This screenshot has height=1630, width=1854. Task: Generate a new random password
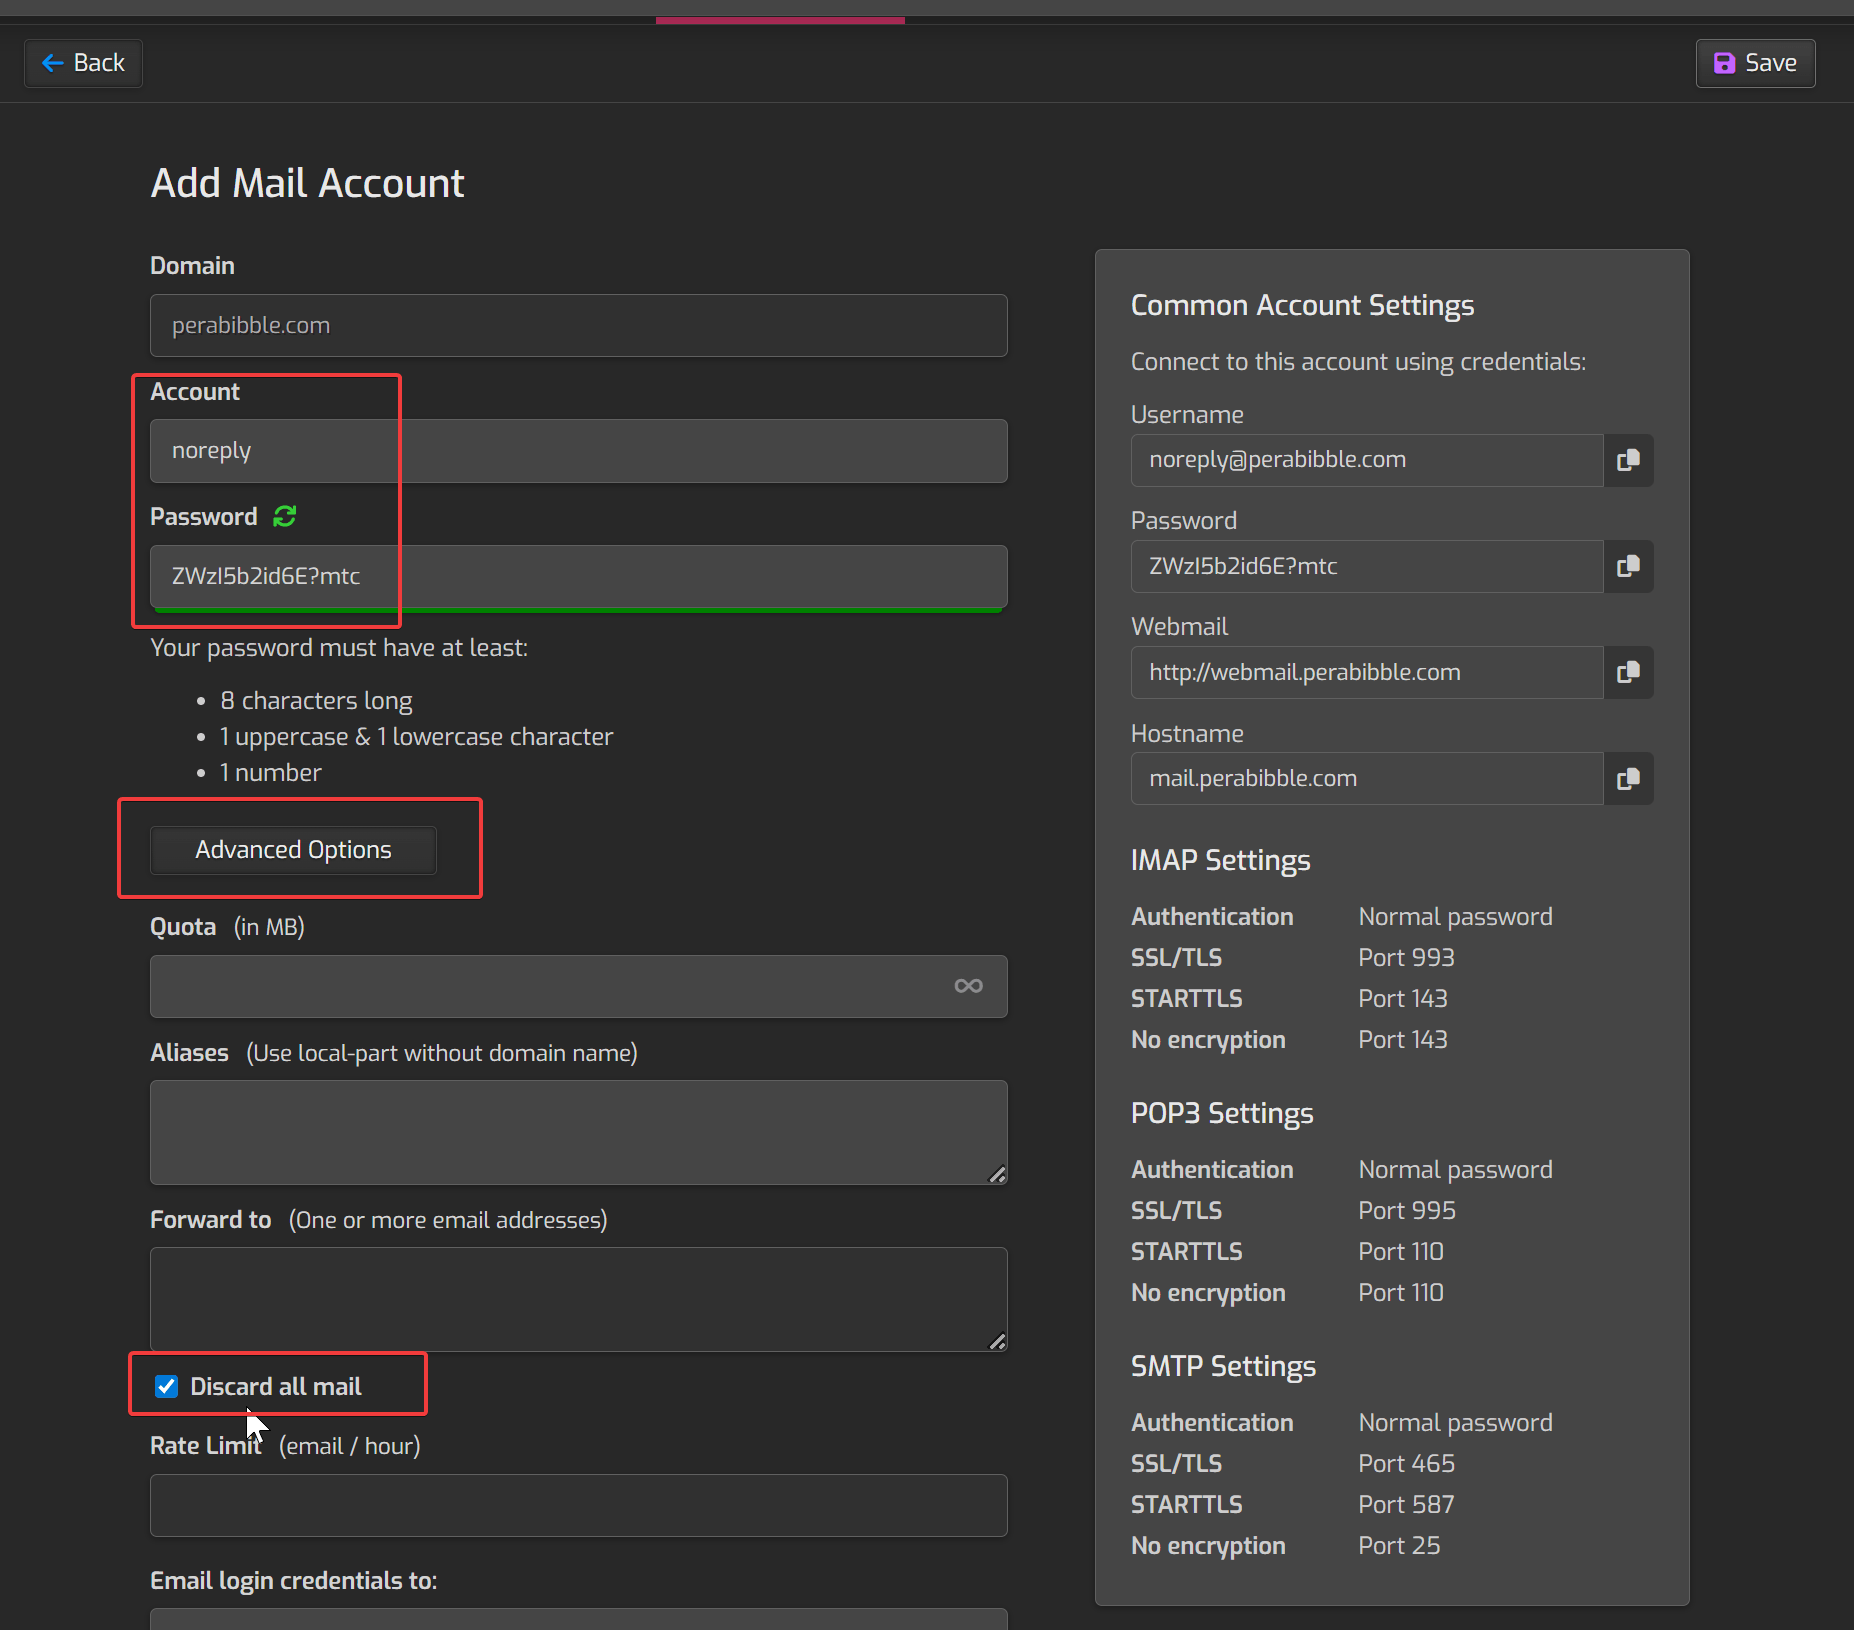285,516
